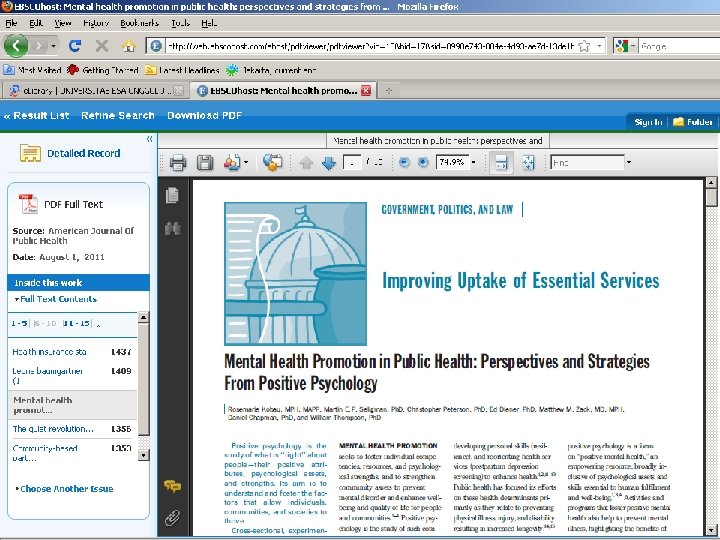Click Most Visited bookmark

tap(32, 70)
